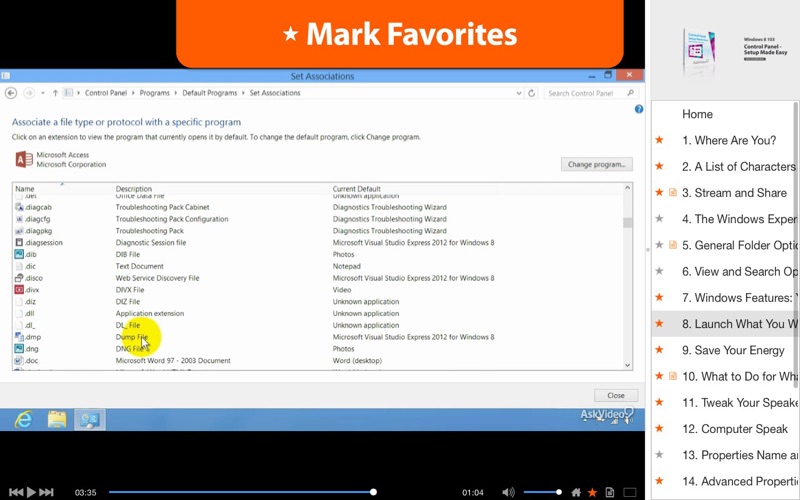This screenshot has height=500, width=800.
Task: Select the .dmp file icon
Action: 19,337
